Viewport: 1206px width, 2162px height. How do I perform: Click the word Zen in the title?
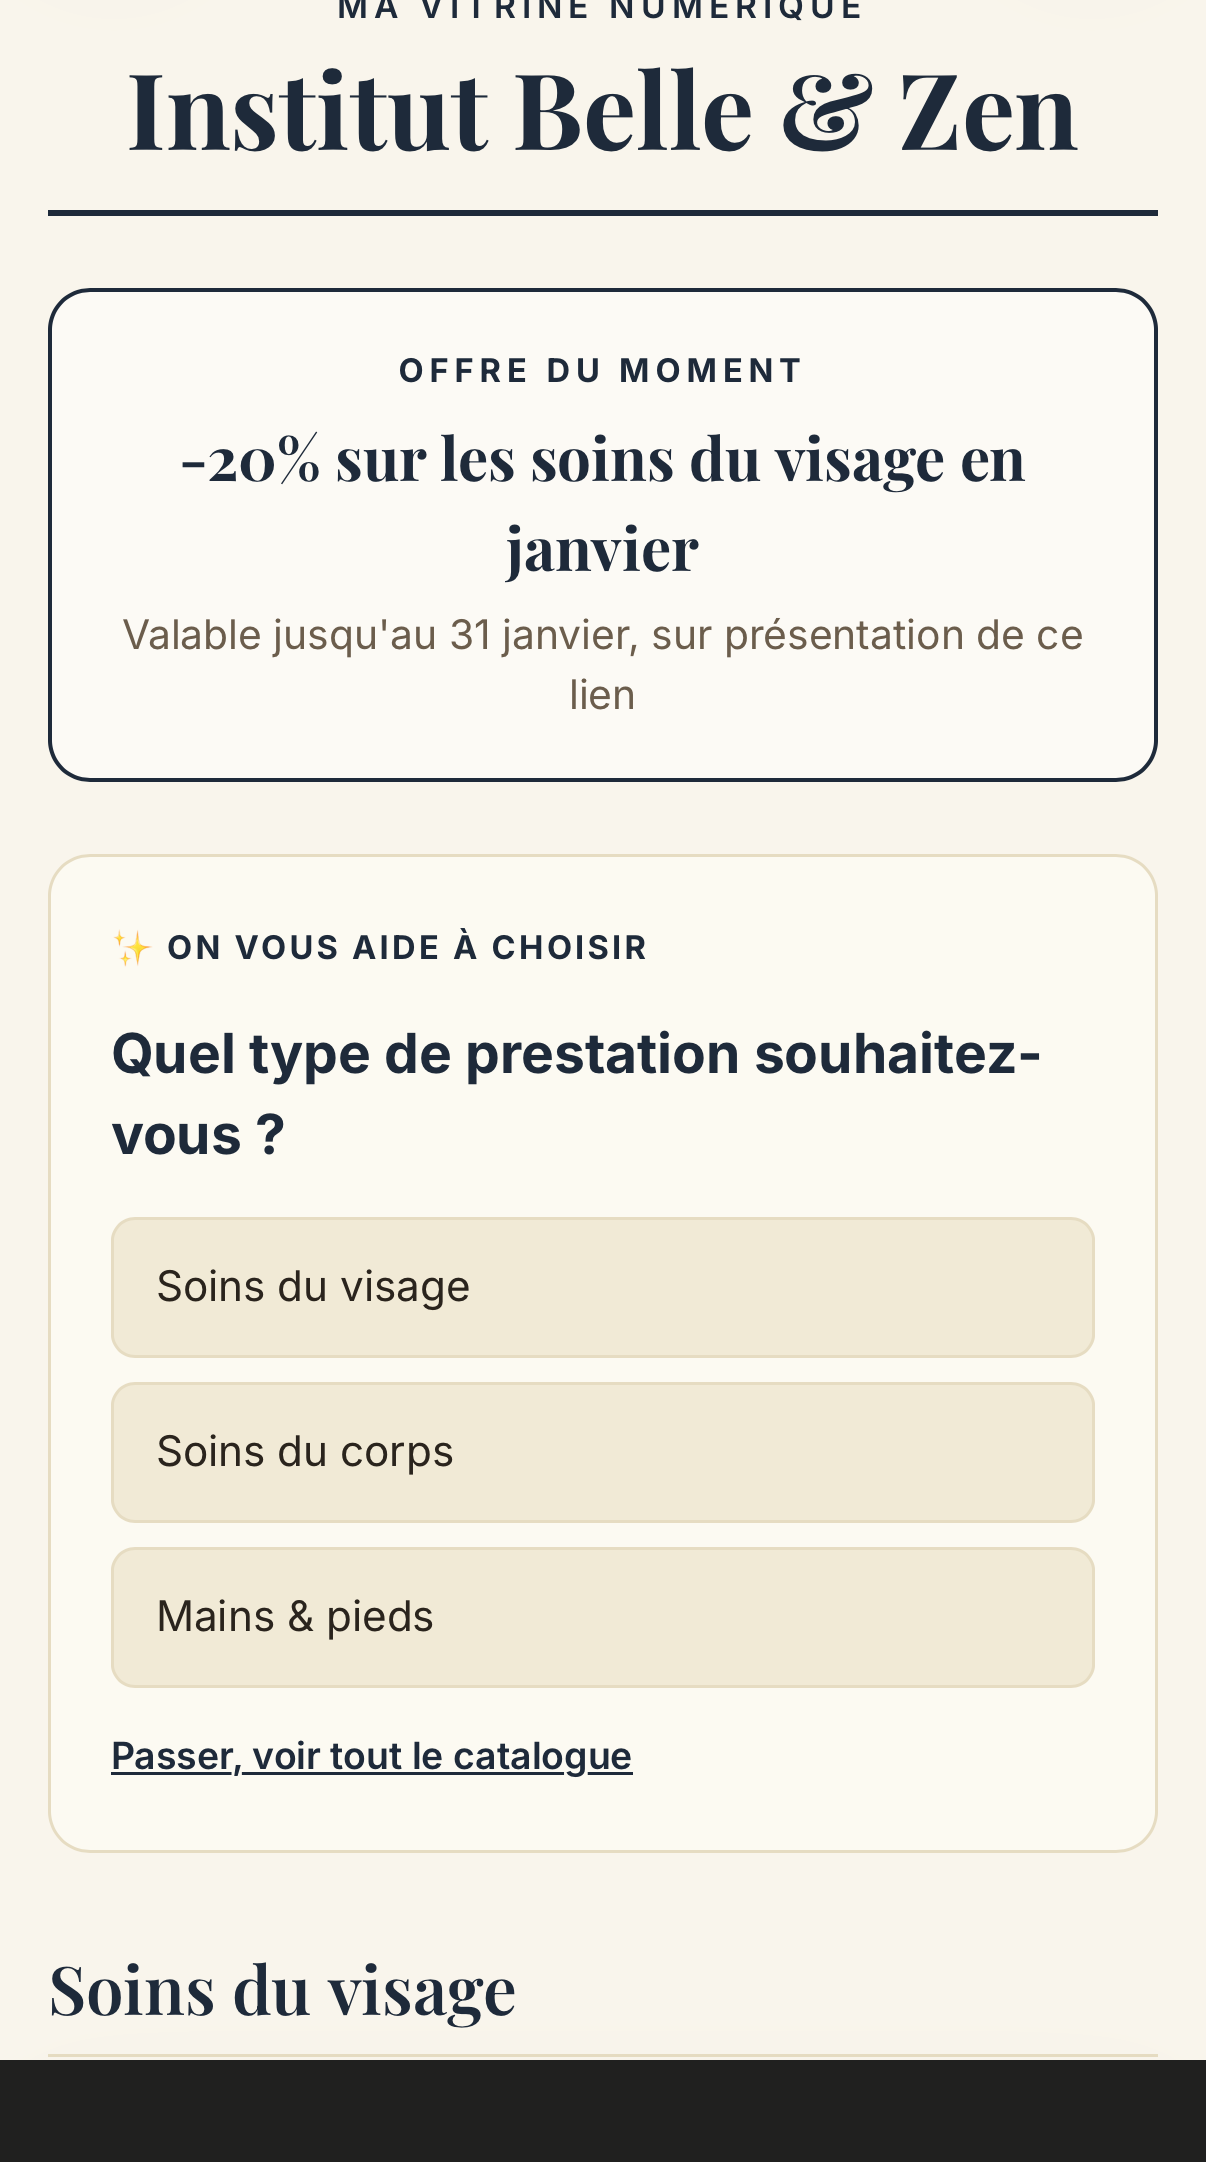click(988, 111)
